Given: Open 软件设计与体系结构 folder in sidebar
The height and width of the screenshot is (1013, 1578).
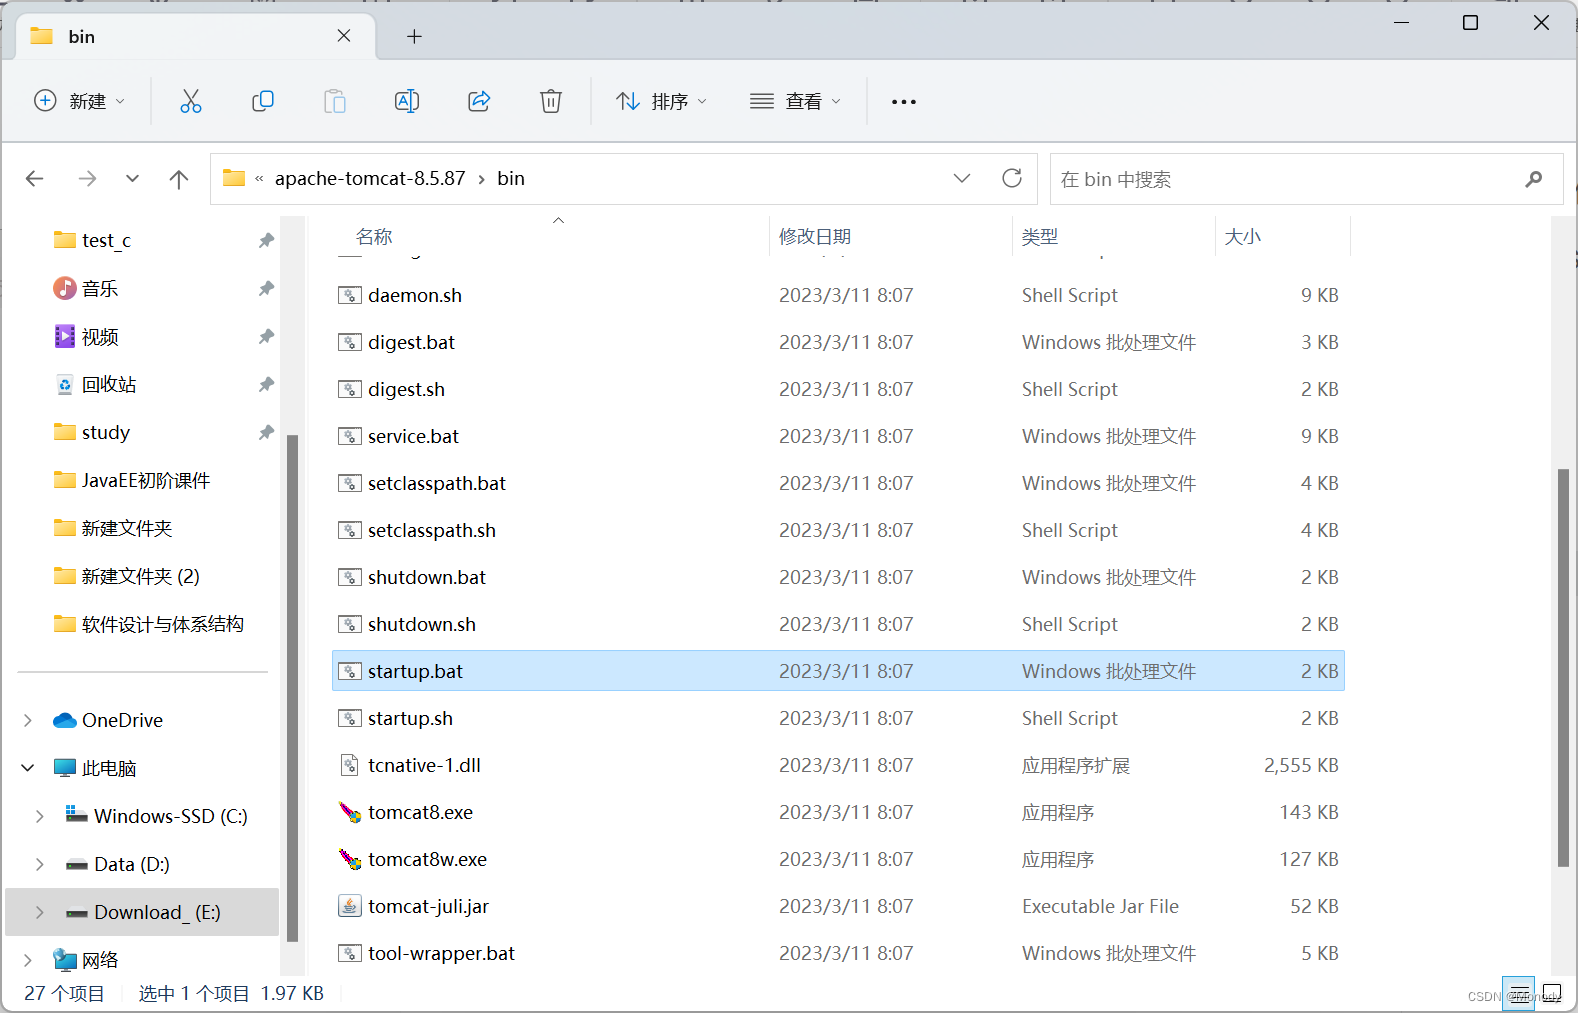Looking at the screenshot, I should click(x=163, y=625).
